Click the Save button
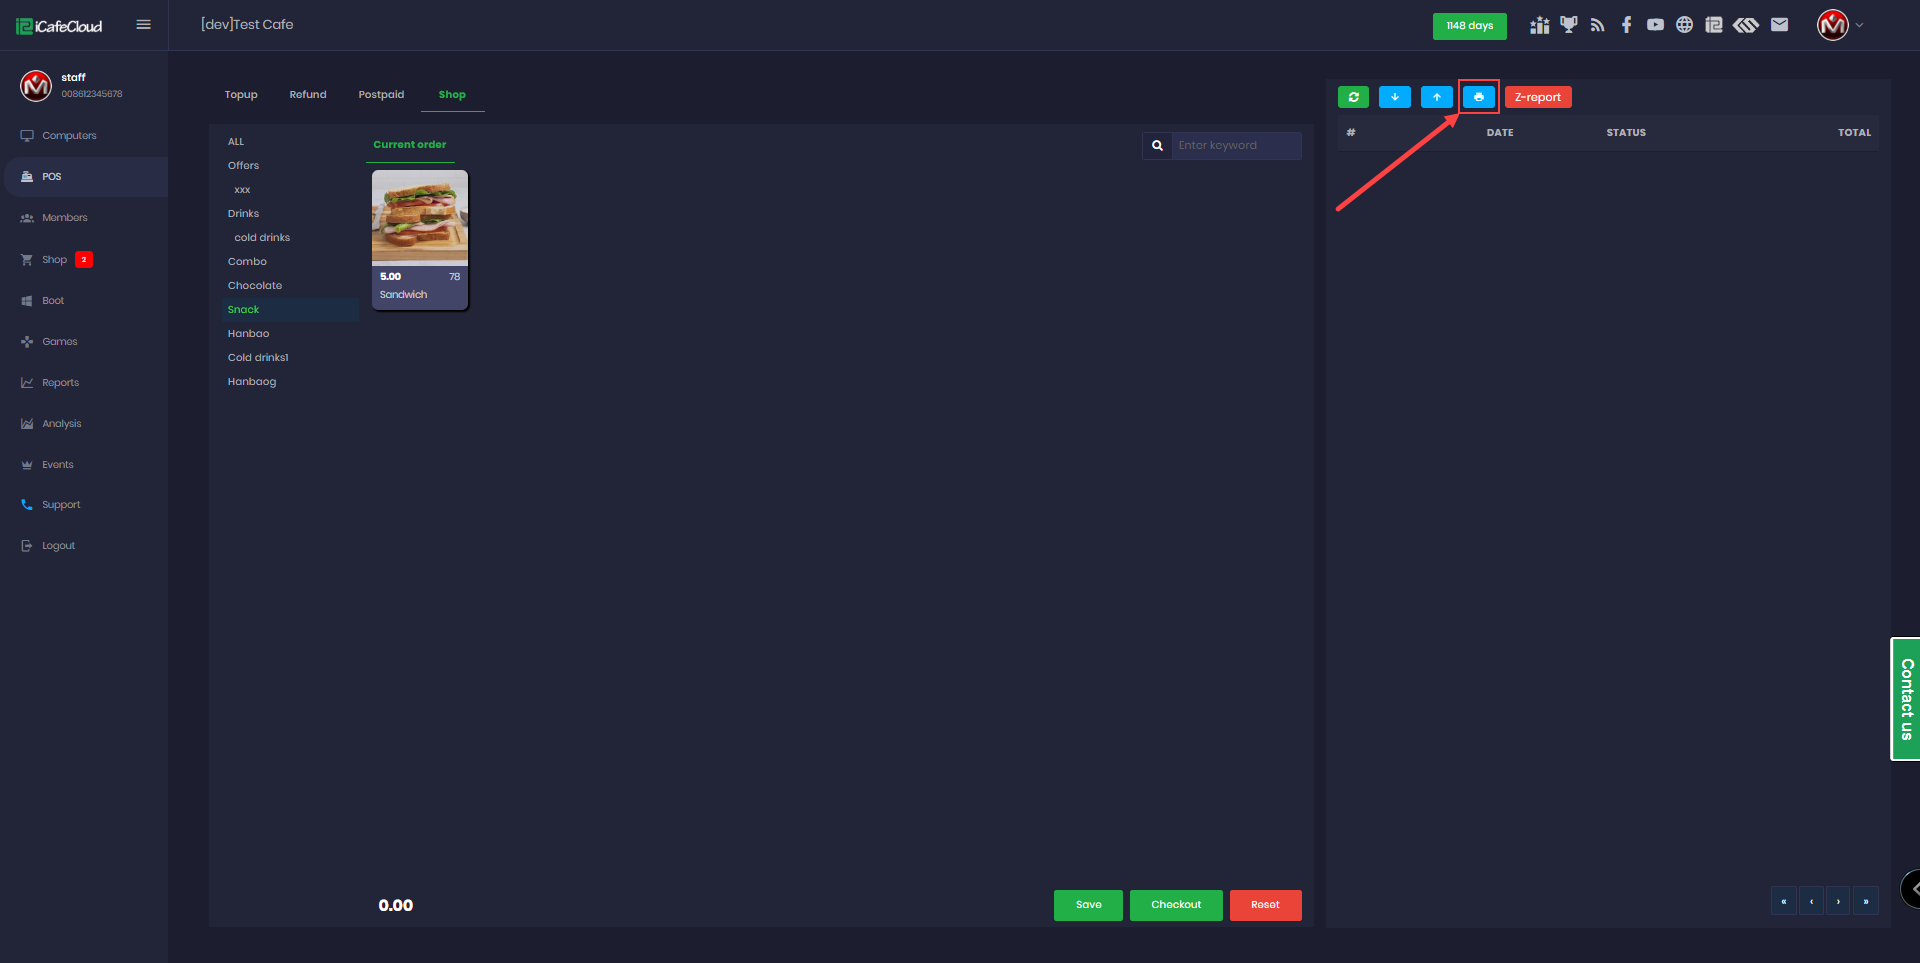This screenshot has width=1920, height=963. click(1088, 905)
